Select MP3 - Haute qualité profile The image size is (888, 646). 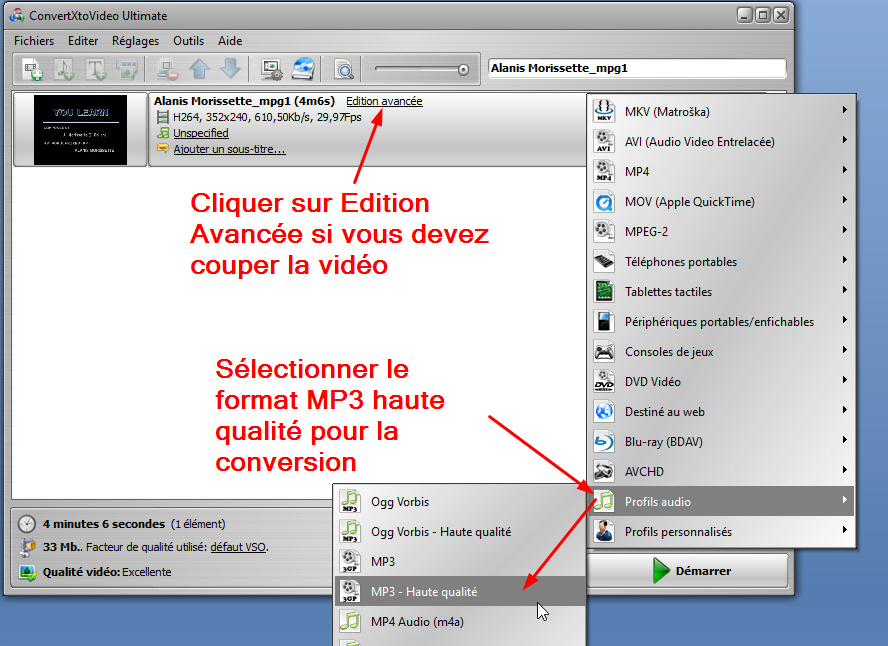[460, 592]
